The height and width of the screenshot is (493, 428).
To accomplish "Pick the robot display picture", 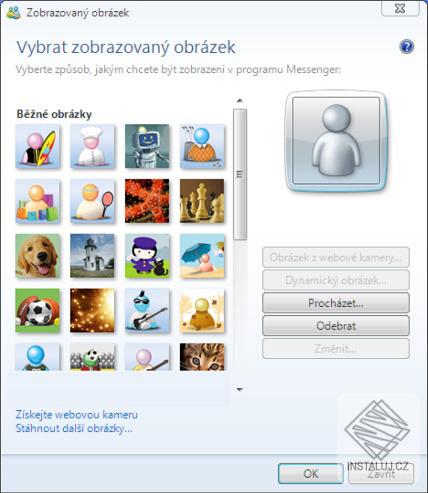I will [147, 146].
